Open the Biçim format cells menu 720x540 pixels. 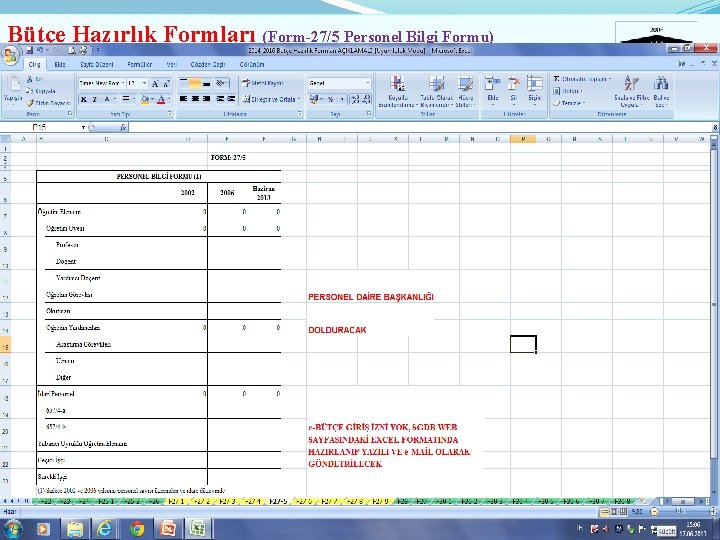pos(534,90)
